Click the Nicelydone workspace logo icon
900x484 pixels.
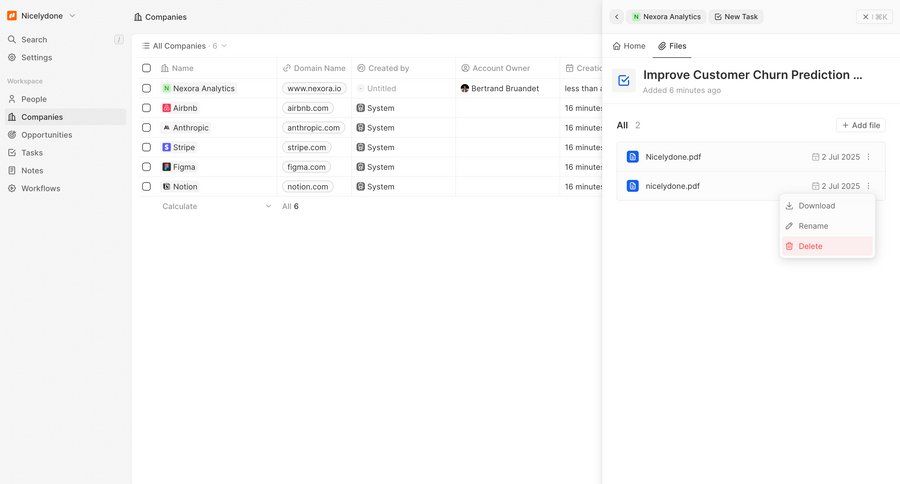11,16
